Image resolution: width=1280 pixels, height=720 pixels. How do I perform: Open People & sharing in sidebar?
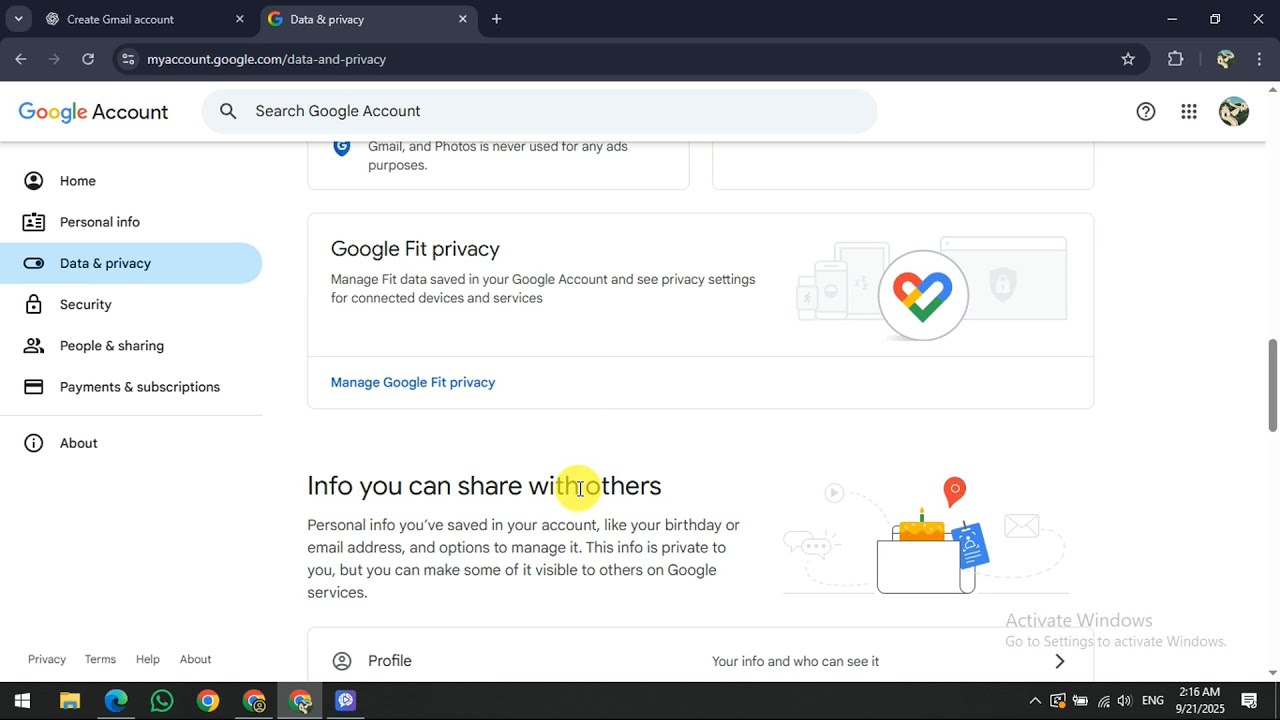pos(131,345)
